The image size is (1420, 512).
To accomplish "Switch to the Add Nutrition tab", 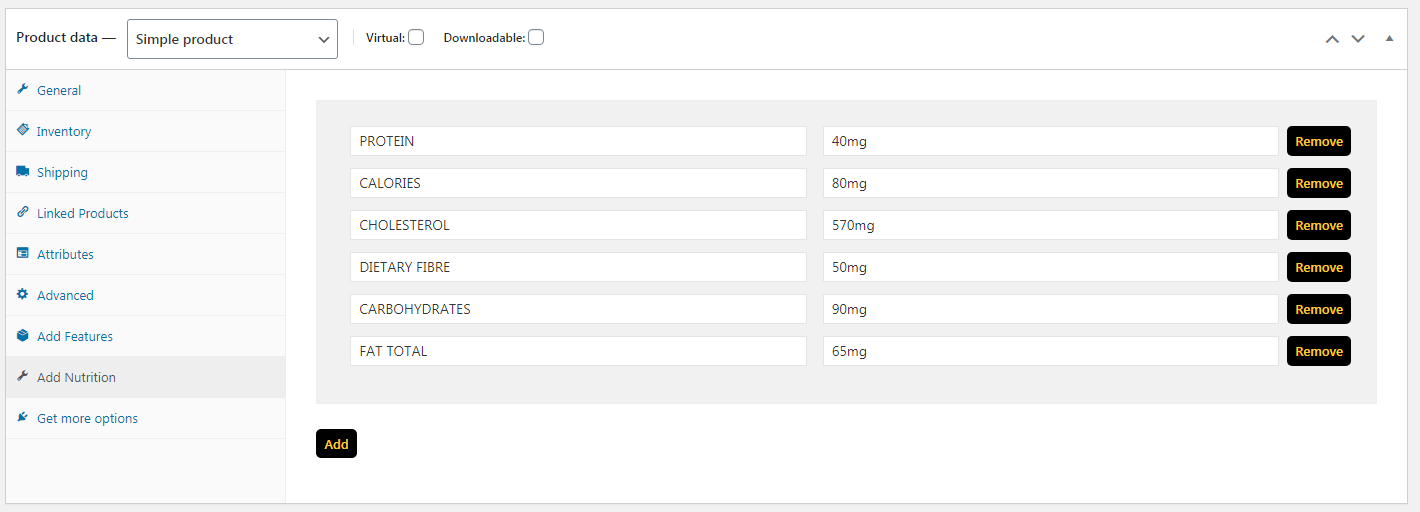I will point(76,377).
